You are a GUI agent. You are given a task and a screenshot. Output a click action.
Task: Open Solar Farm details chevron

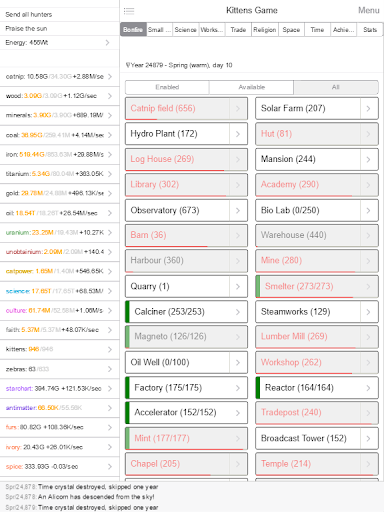click(369, 108)
